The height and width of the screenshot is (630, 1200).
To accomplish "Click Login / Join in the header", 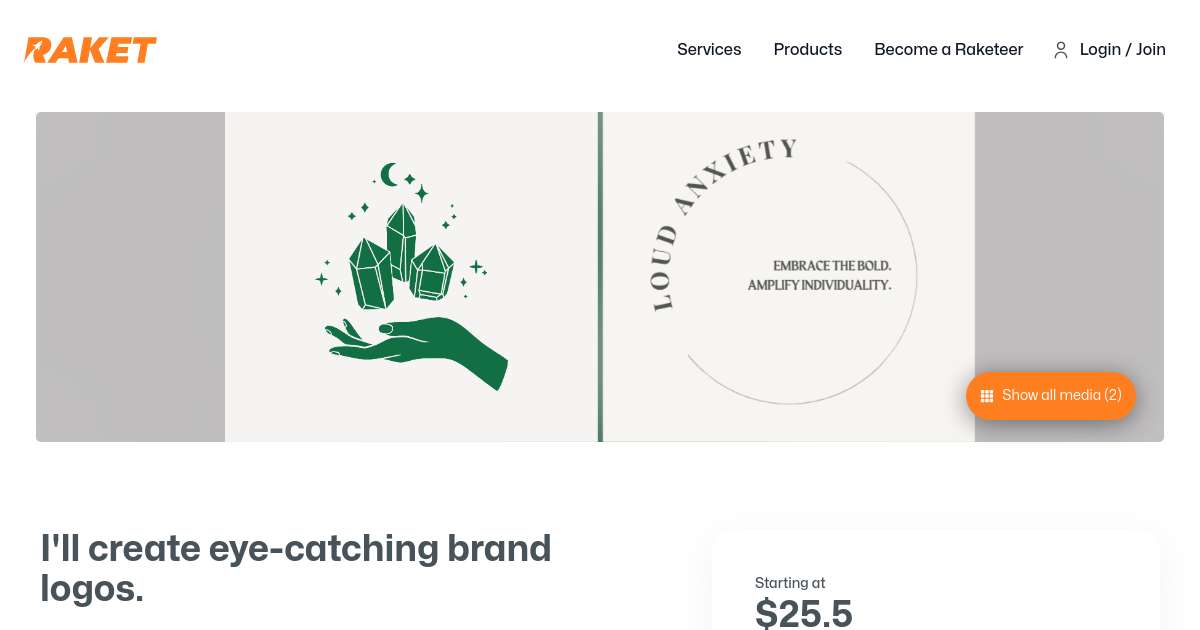I will coord(1122,49).
